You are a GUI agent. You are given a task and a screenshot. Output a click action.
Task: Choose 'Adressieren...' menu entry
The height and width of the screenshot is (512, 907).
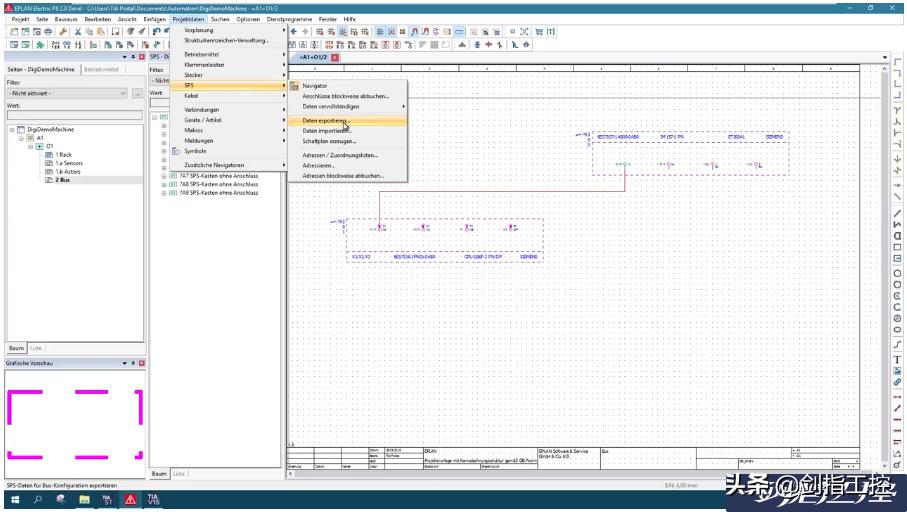tap(347, 166)
